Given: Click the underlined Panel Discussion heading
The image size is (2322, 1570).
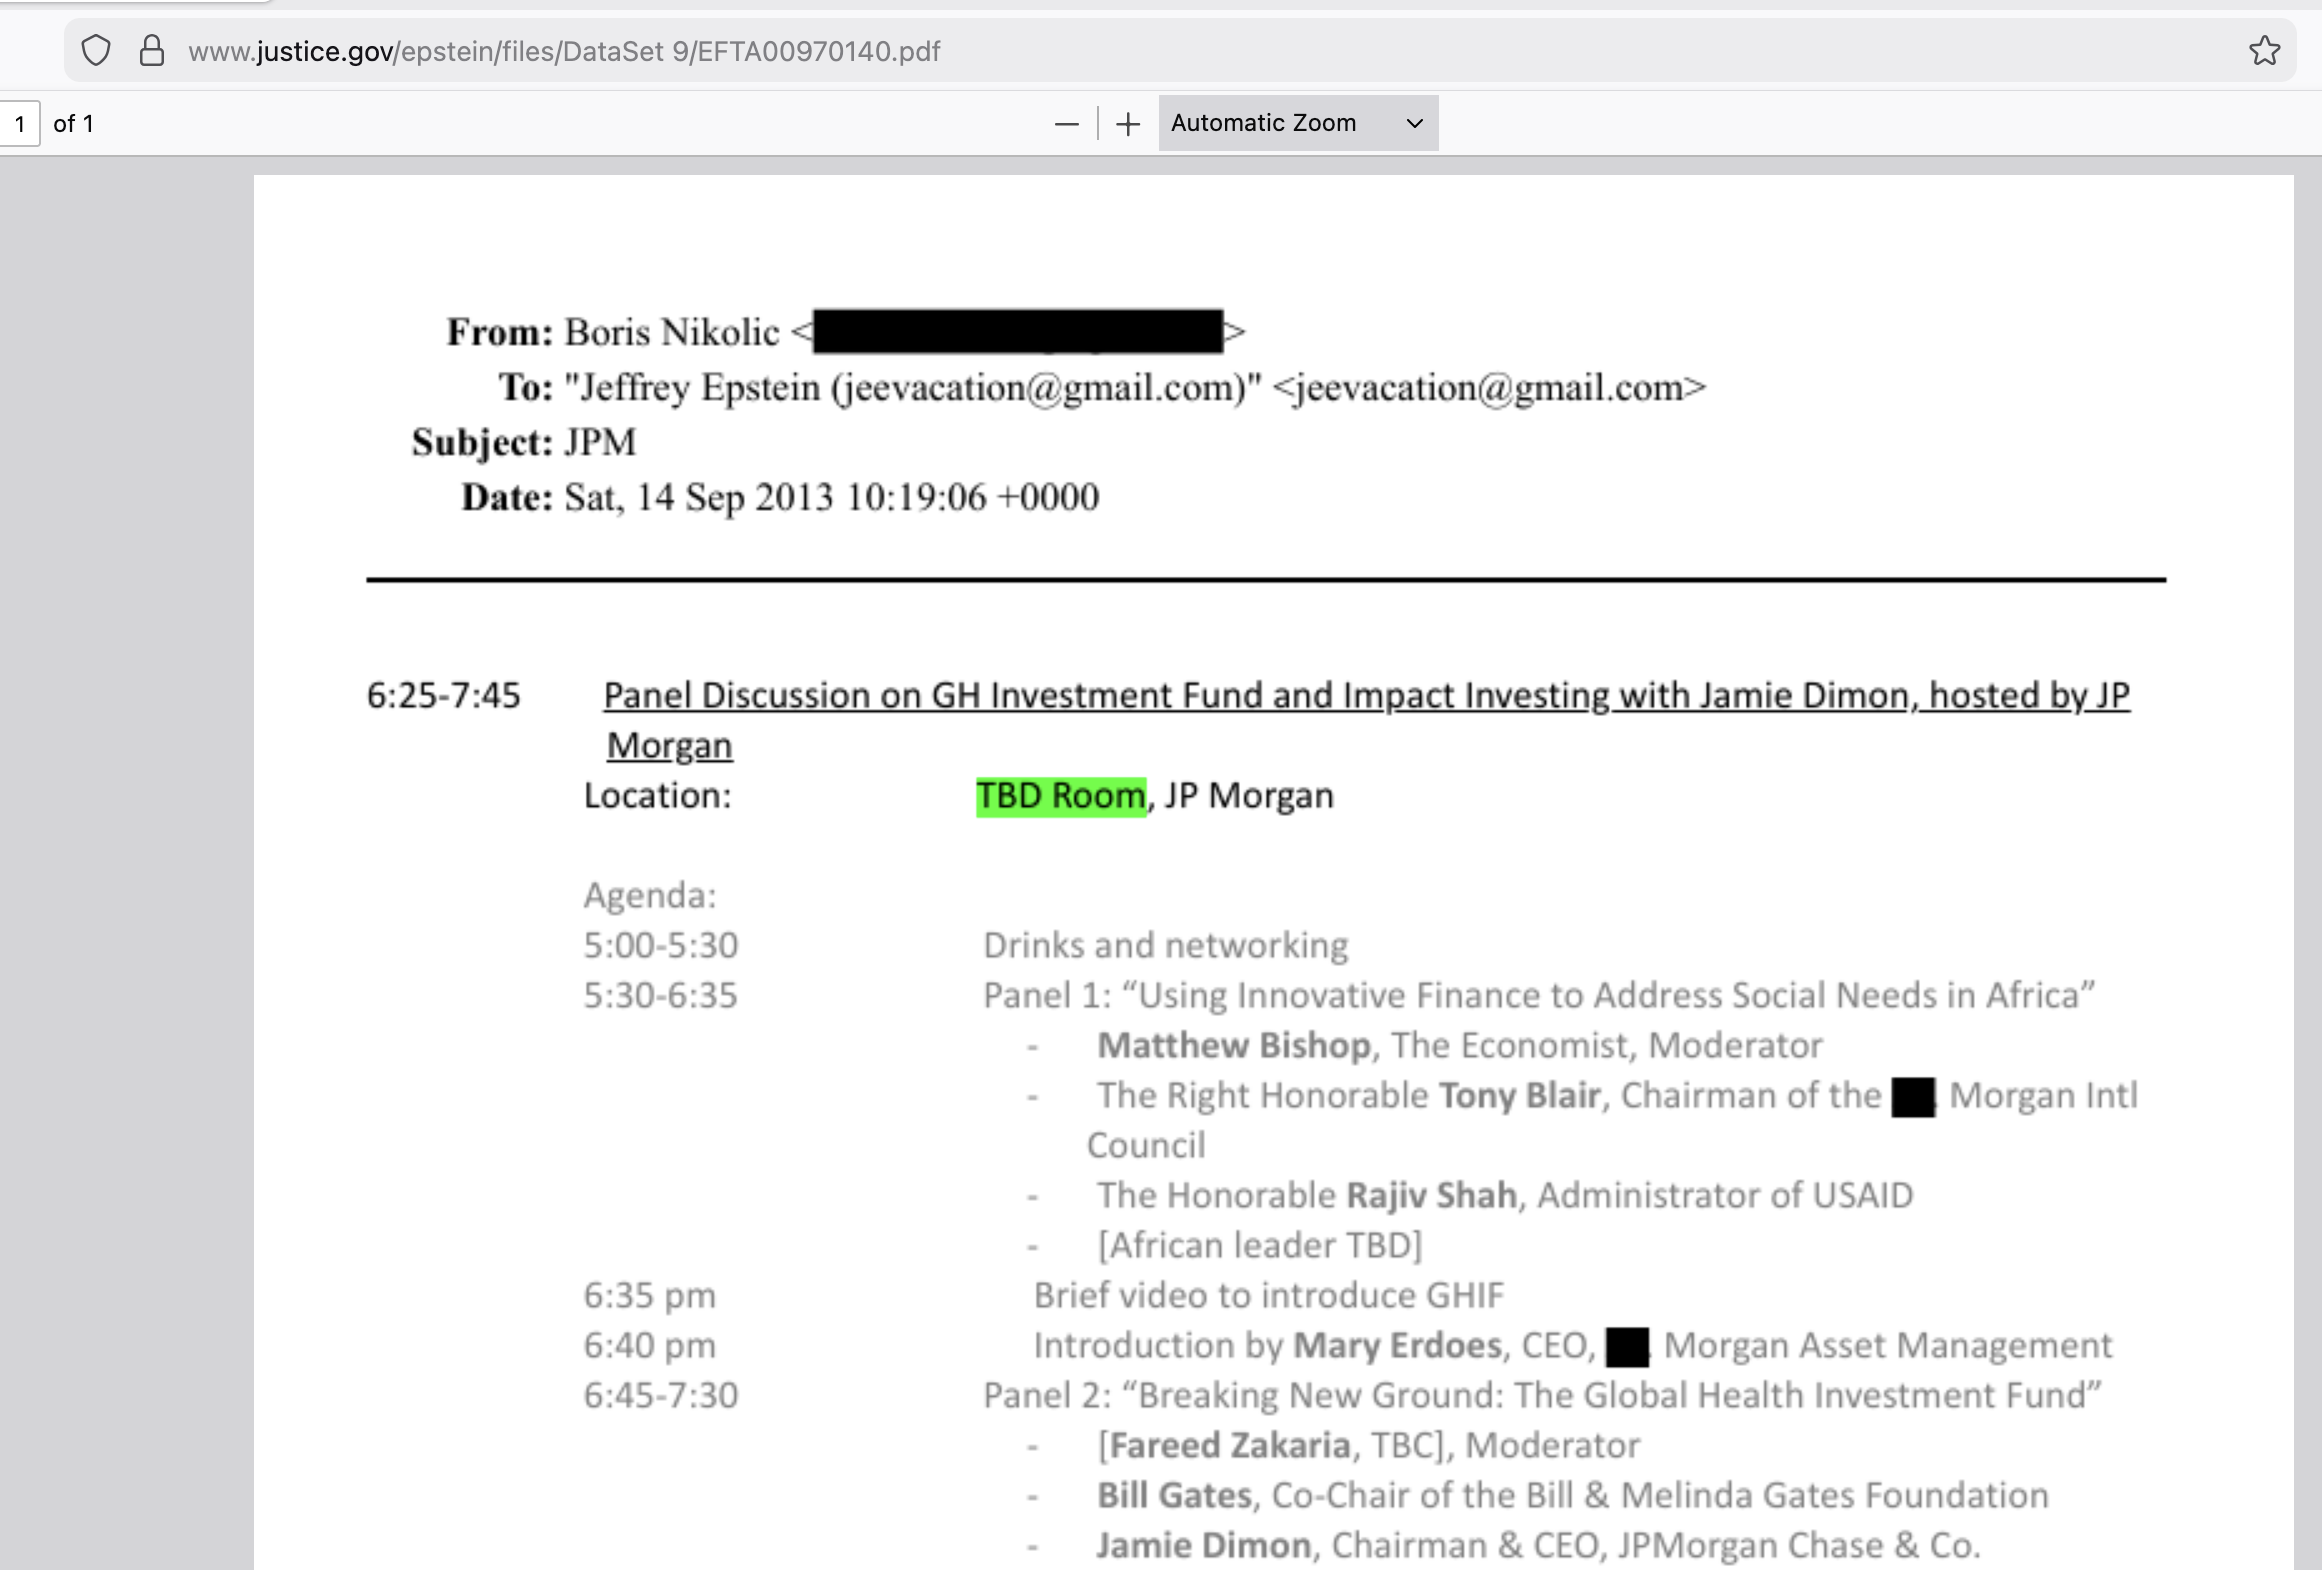Looking at the screenshot, I should coord(1366,695).
